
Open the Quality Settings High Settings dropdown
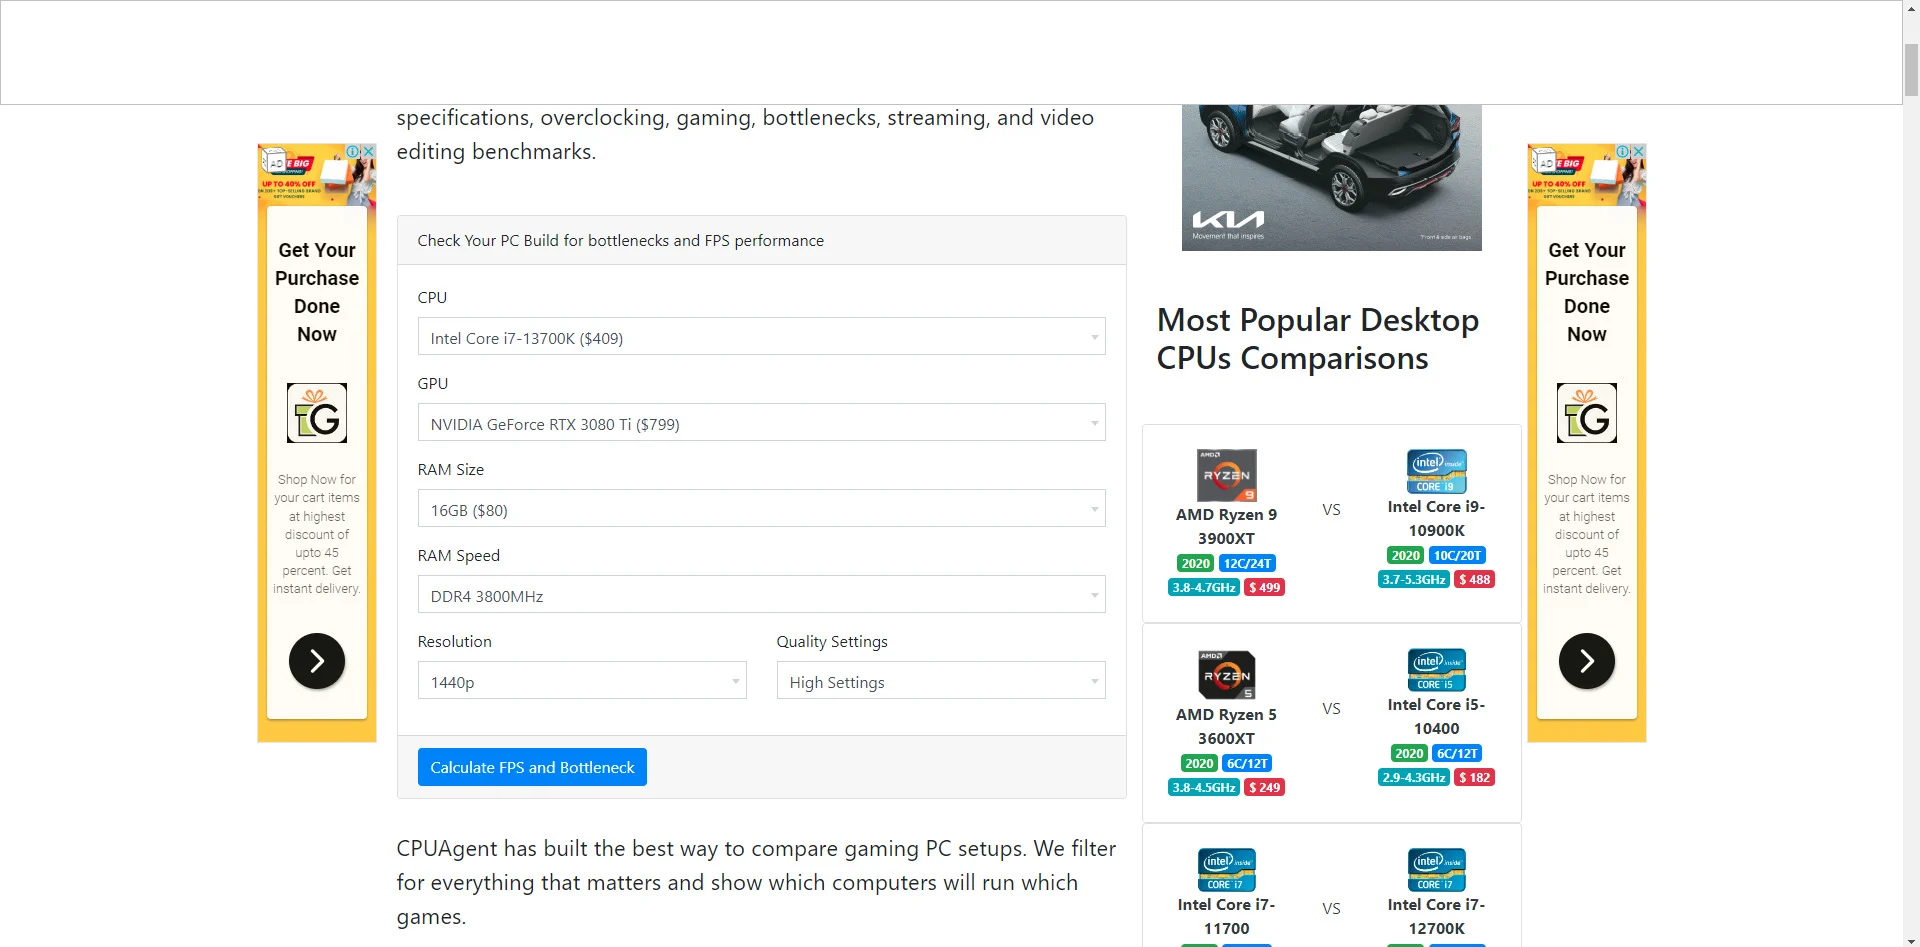point(941,681)
